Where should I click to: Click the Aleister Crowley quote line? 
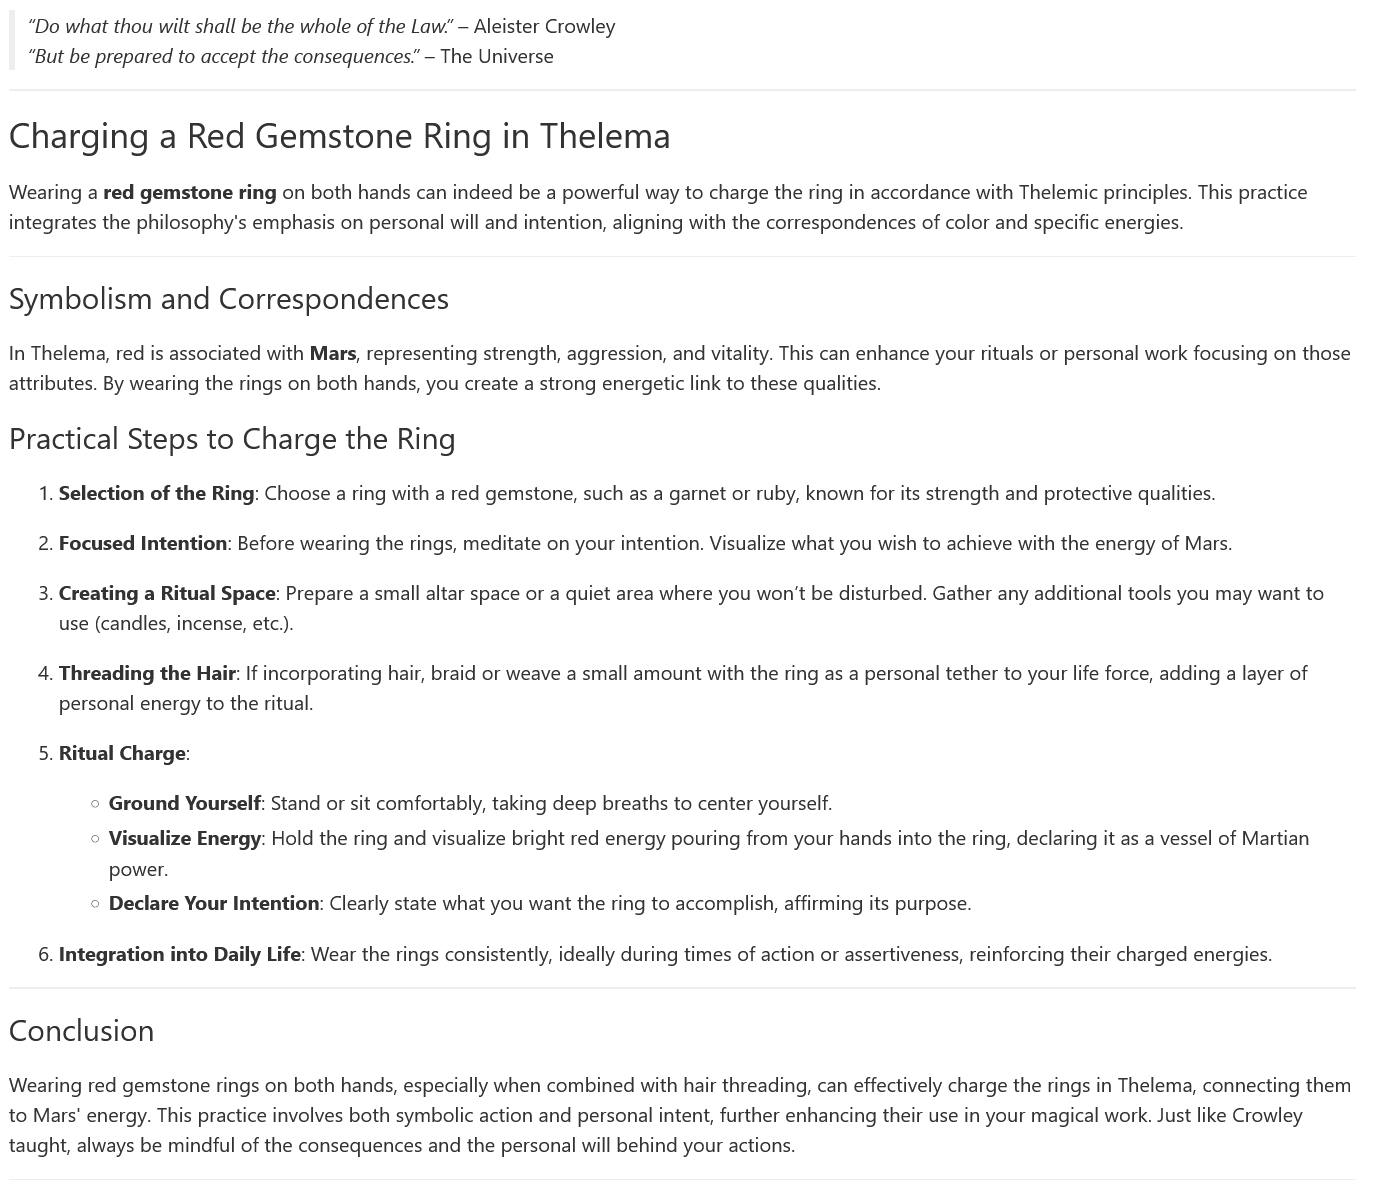[x=321, y=26]
